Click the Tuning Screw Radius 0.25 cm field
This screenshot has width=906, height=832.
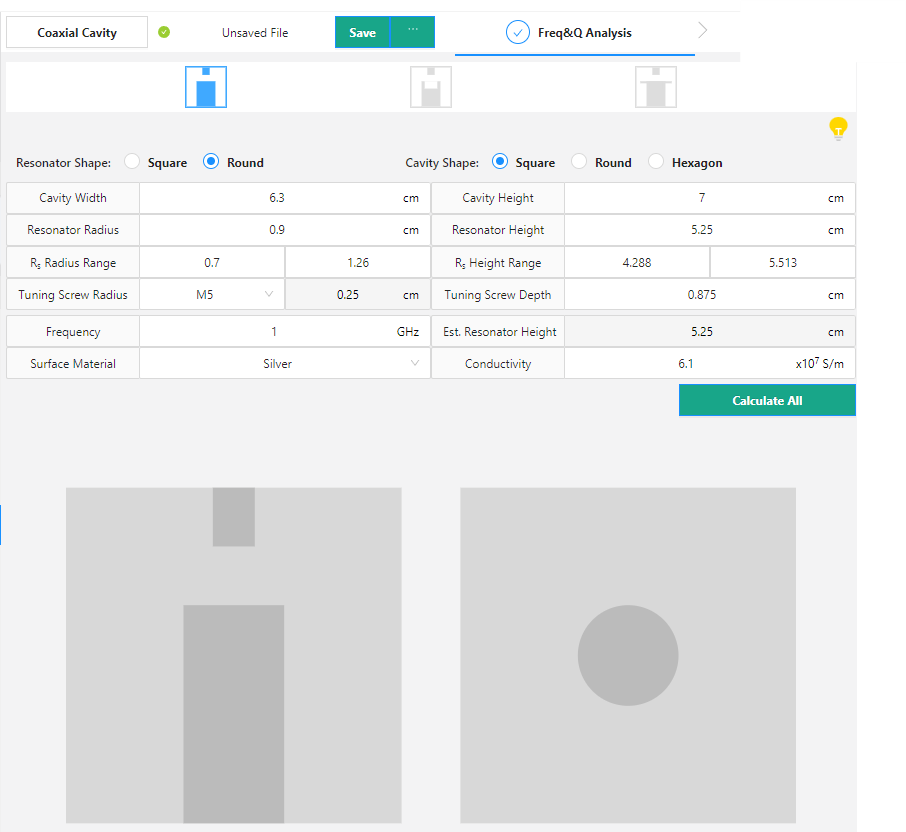[x=358, y=295]
